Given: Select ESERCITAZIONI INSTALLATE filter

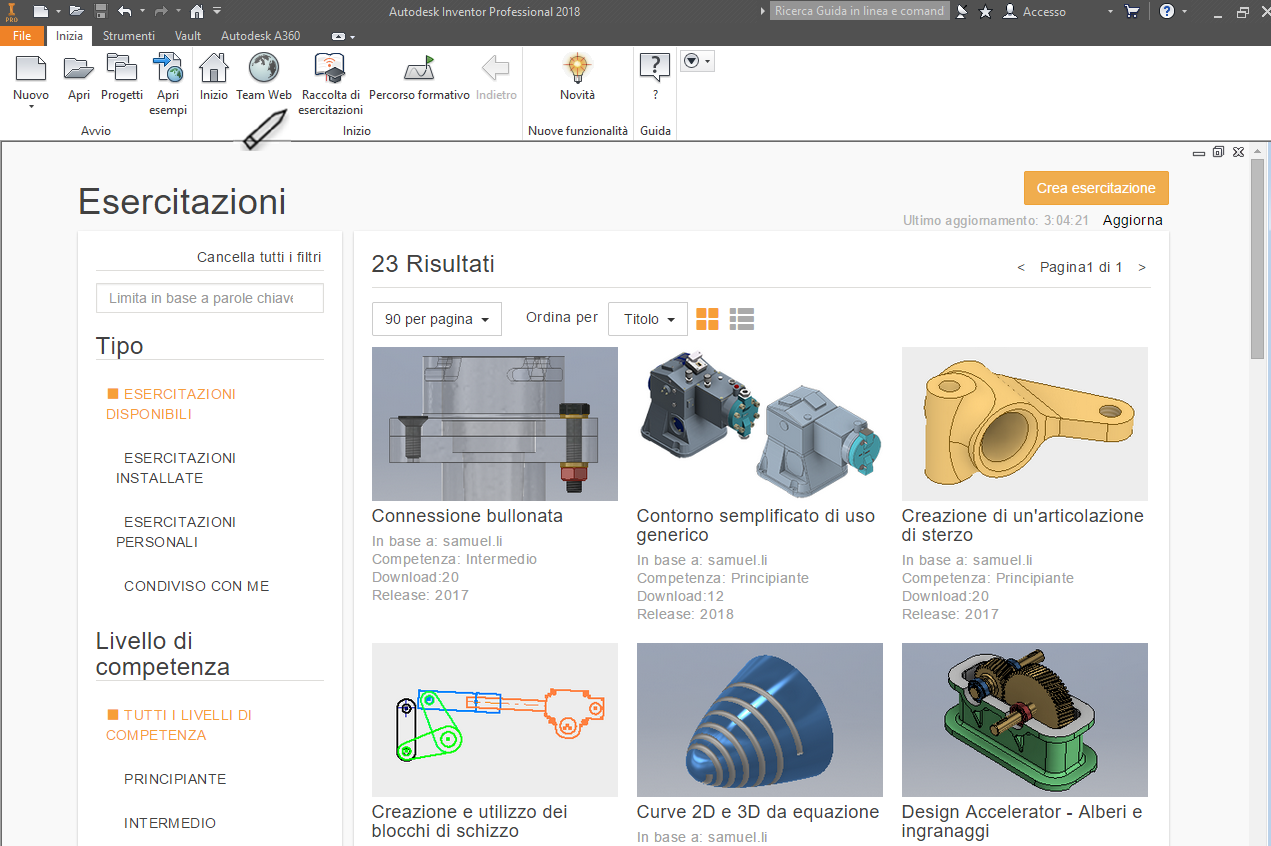Looking at the screenshot, I should [x=176, y=468].
